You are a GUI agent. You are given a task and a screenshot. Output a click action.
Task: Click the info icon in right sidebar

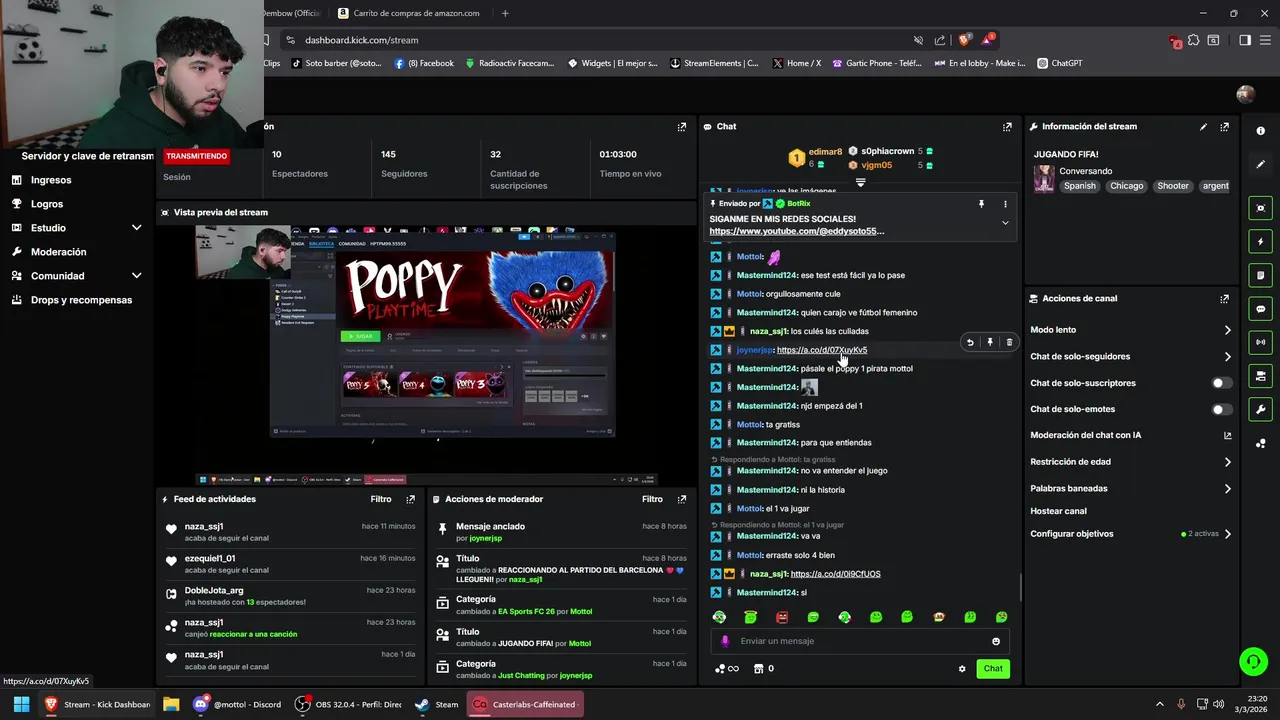pos(1260,131)
